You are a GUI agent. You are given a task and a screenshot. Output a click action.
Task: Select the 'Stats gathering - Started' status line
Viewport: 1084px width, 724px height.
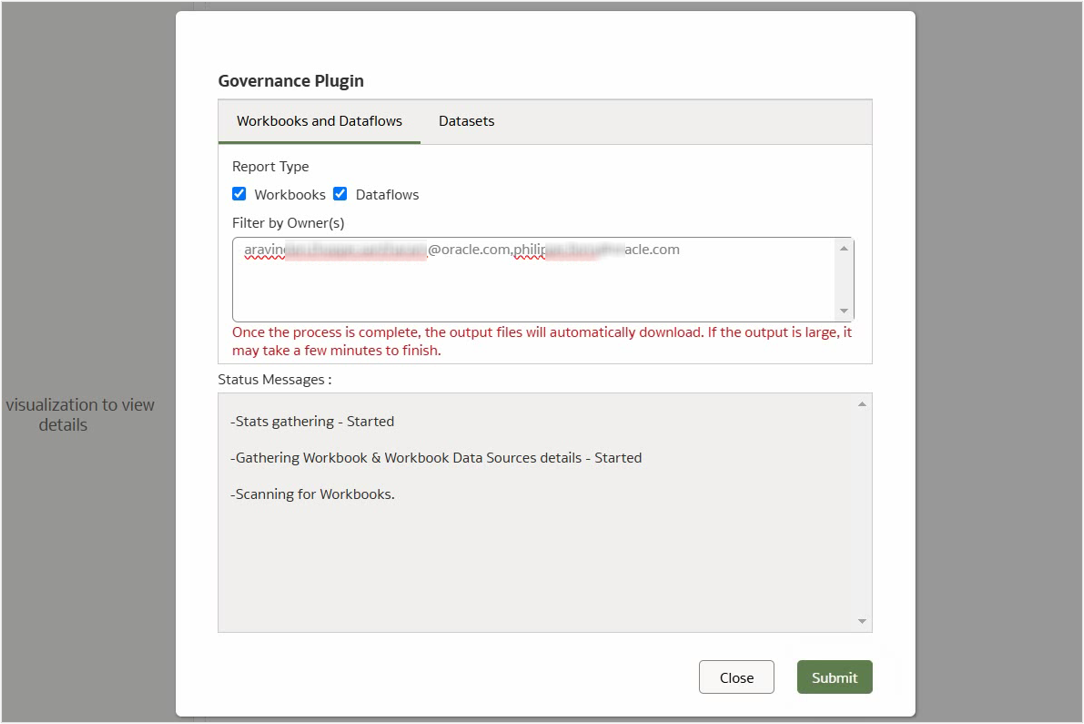point(313,421)
